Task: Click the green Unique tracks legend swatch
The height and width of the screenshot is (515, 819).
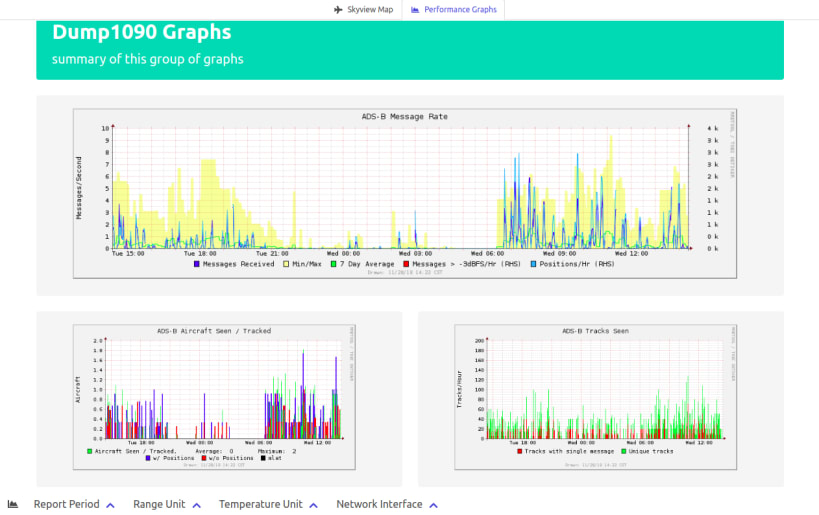Action: point(624,451)
